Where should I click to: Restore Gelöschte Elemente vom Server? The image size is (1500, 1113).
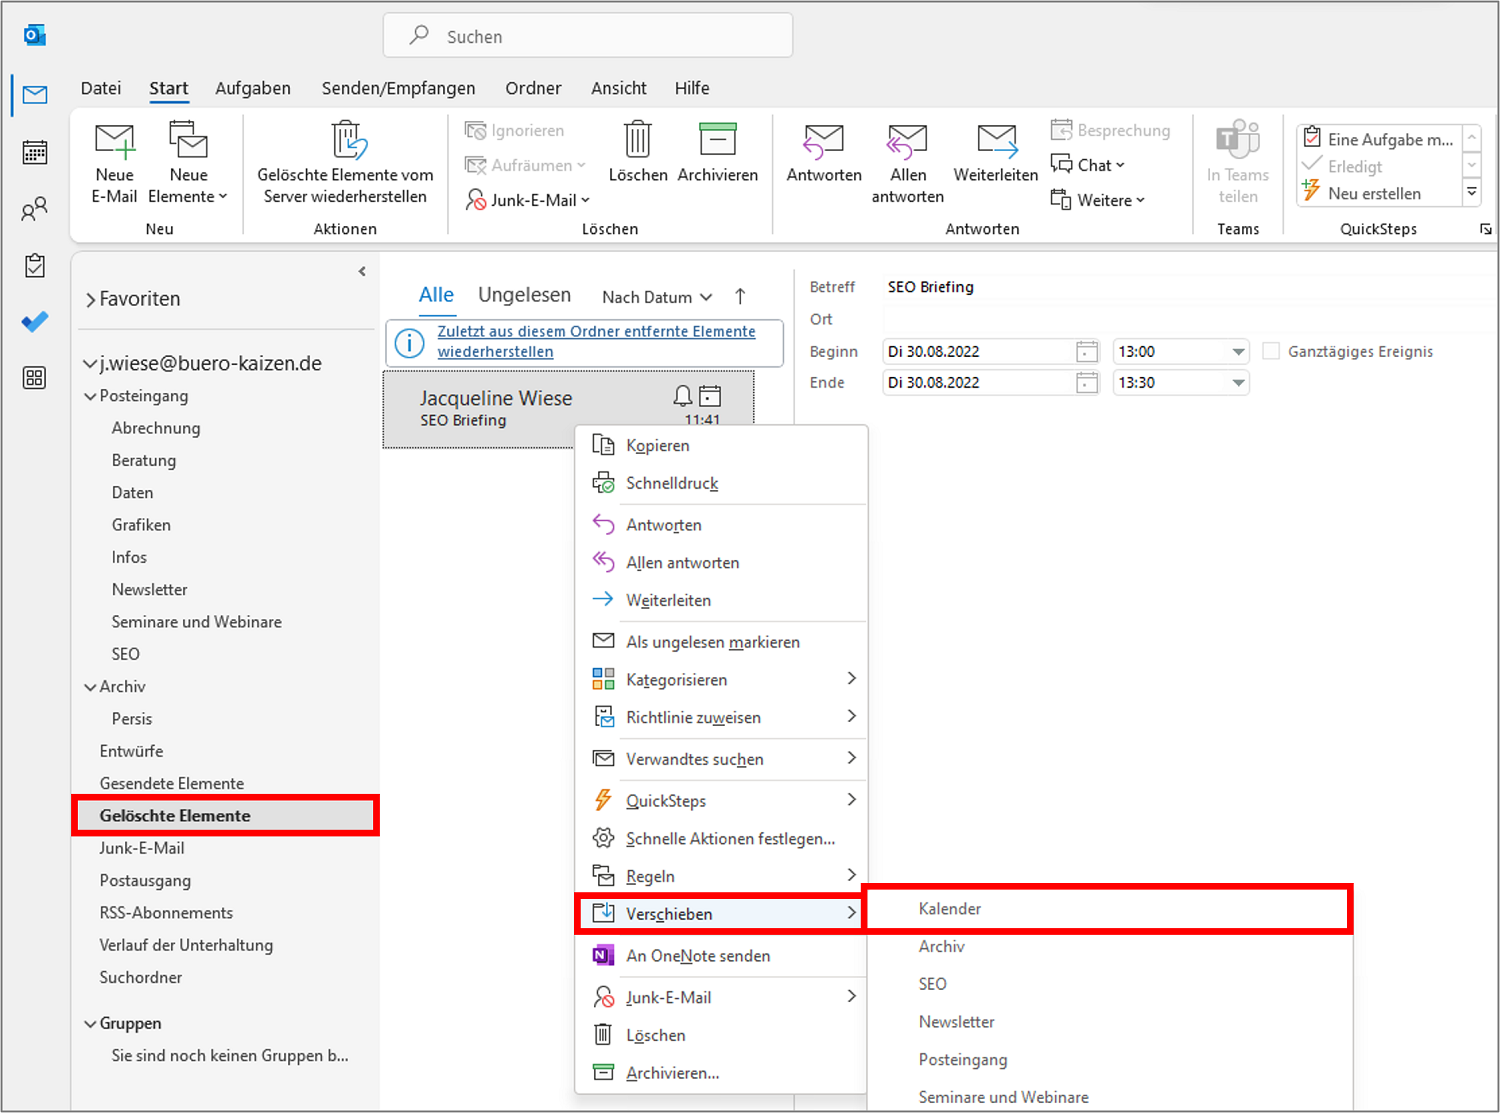pyautogui.click(x=345, y=164)
